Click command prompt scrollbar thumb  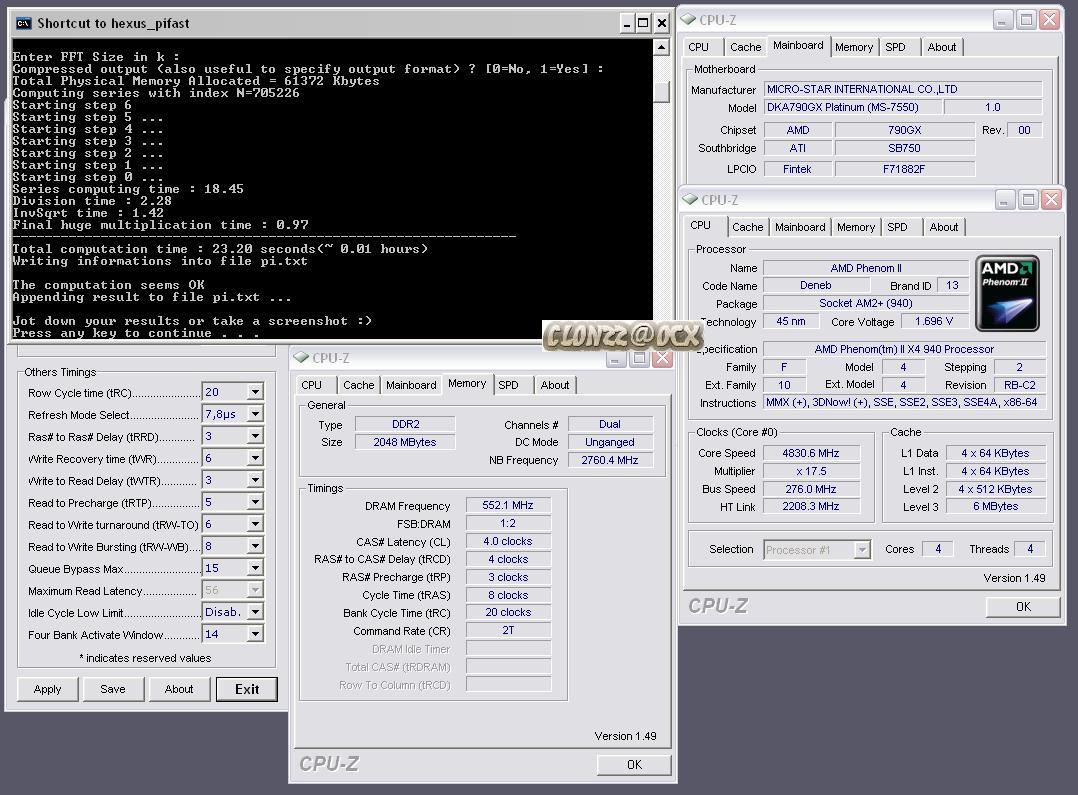(x=661, y=91)
